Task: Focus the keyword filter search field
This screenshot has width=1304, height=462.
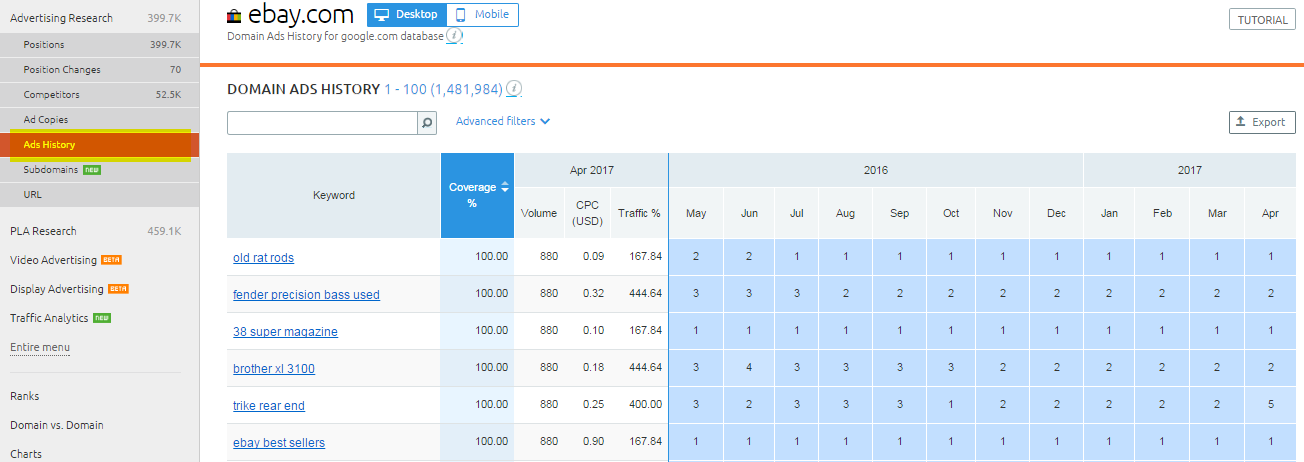Action: tap(322, 122)
